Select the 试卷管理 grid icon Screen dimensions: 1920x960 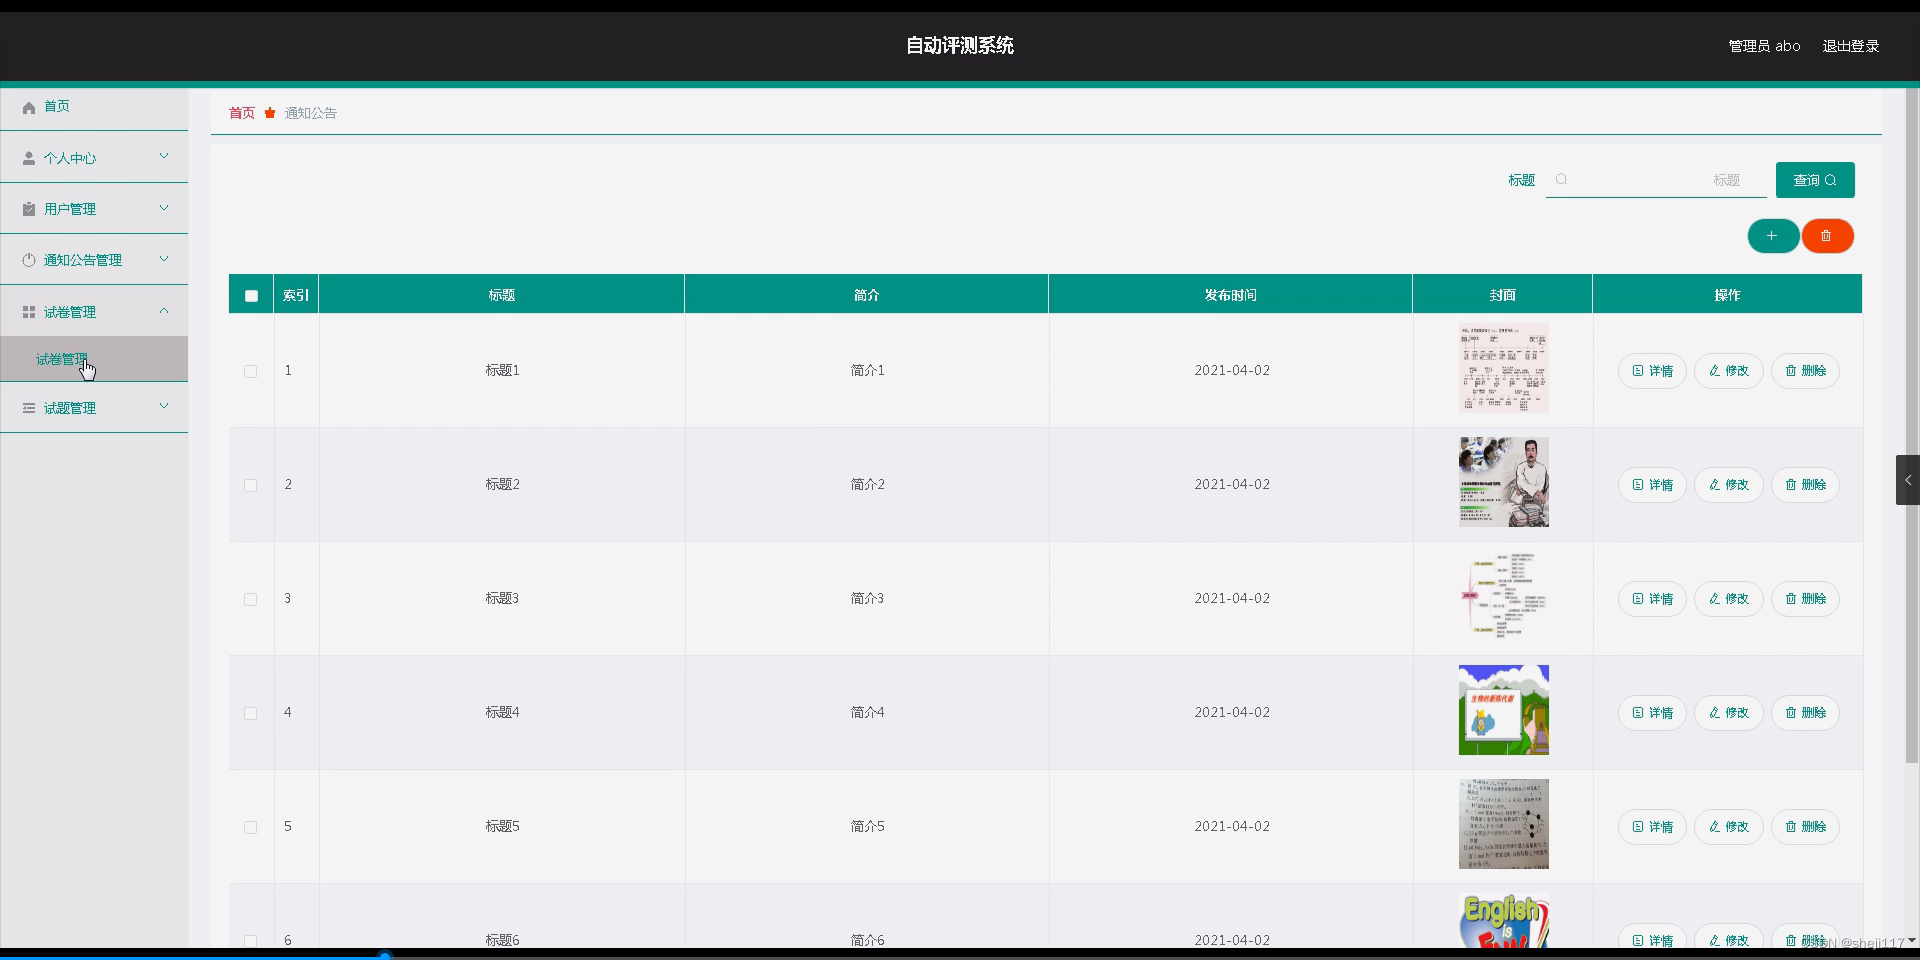point(28,311)
